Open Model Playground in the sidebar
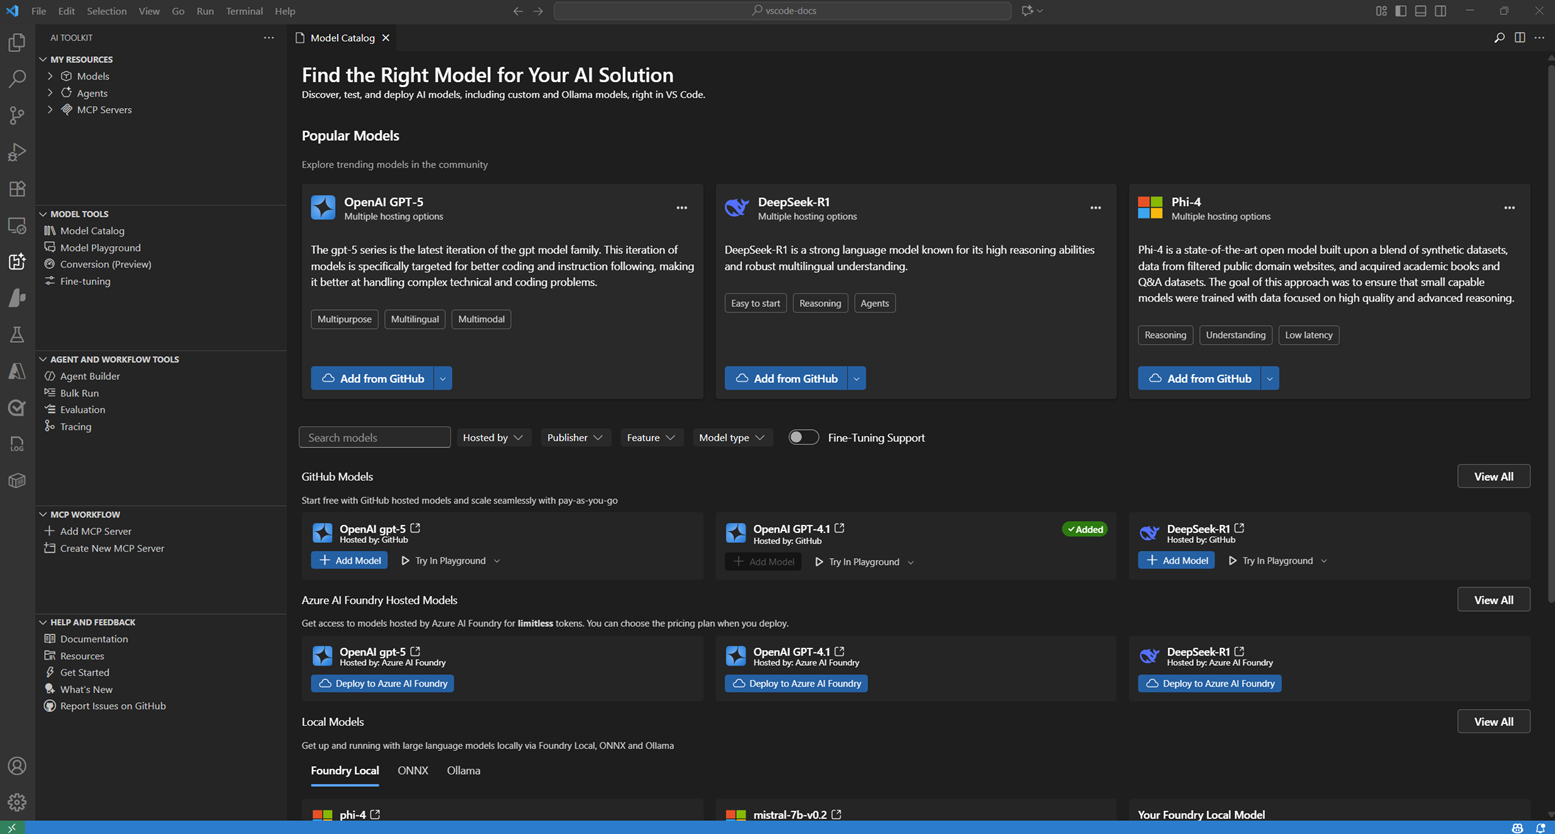Viewport: 1555px width, 834px height. tap(100, 248)
